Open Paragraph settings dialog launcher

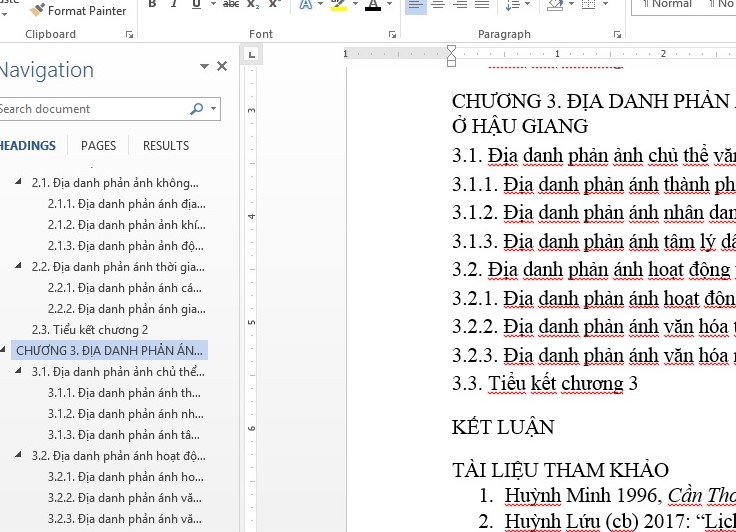click(x=618, y=35)
